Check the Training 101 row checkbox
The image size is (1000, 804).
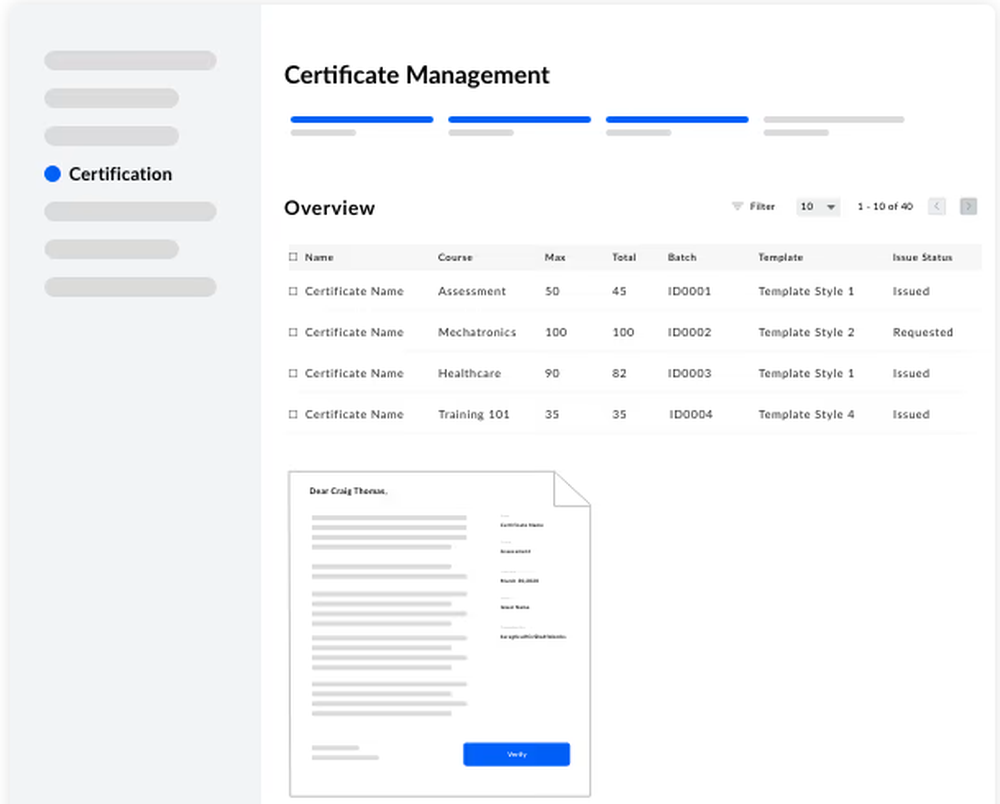point(293,414)
